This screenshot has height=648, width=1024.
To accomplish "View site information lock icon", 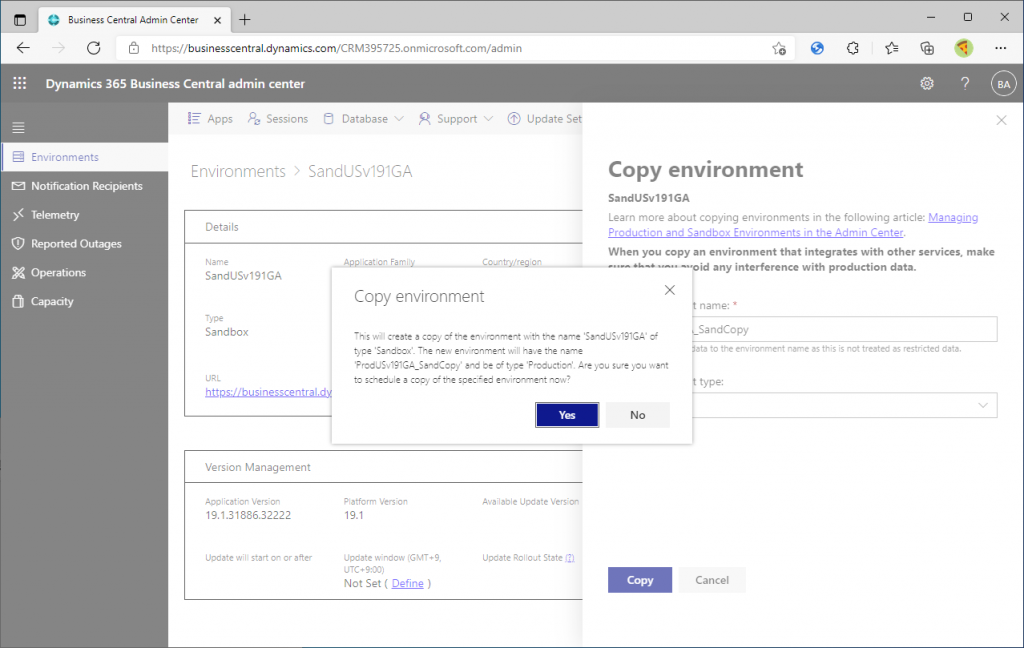I will click(x=134, y=48).
